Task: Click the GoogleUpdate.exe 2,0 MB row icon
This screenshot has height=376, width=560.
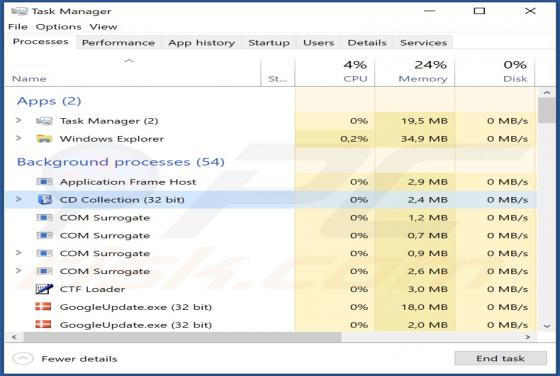Action: point(43,324)
